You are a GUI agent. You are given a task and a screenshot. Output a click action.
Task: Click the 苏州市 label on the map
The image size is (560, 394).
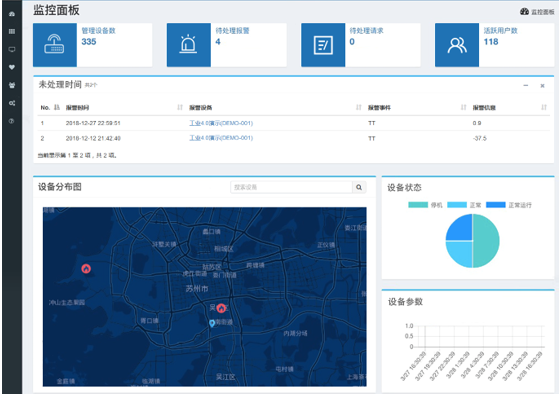click(197, 289)
